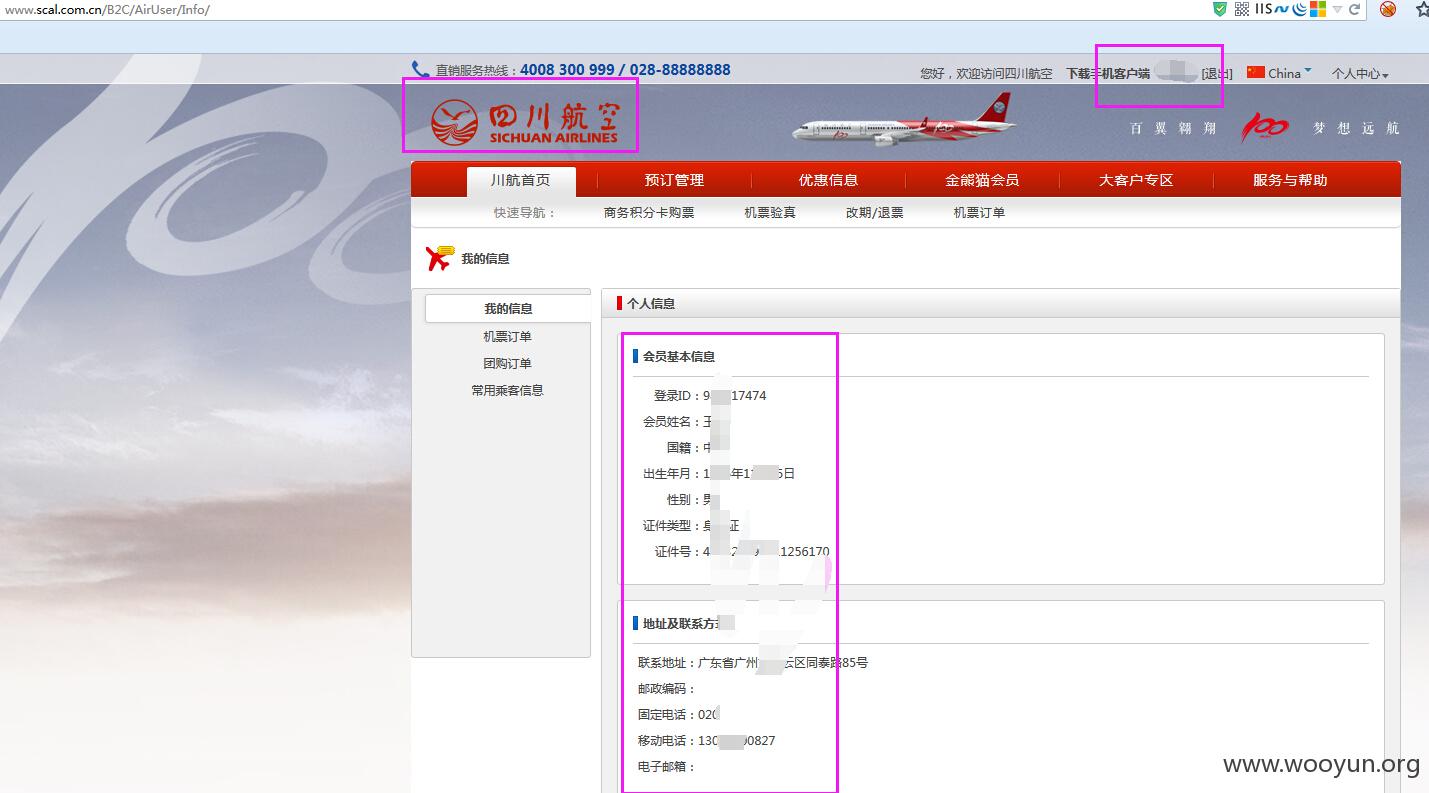
Task: Click the 联系地址 address row
Action: [753, 662]
